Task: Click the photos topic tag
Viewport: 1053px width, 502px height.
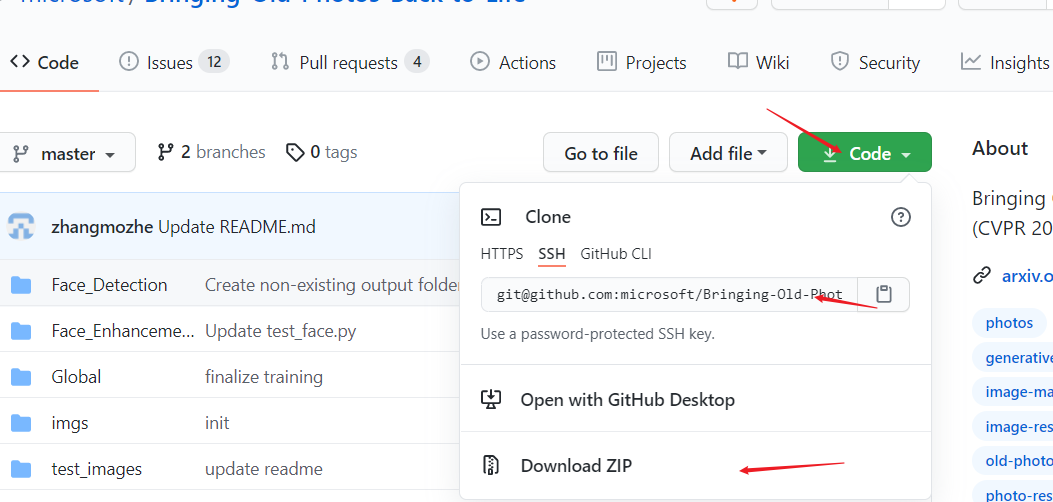Action: pyautogui.click(x=1009, y=323)
